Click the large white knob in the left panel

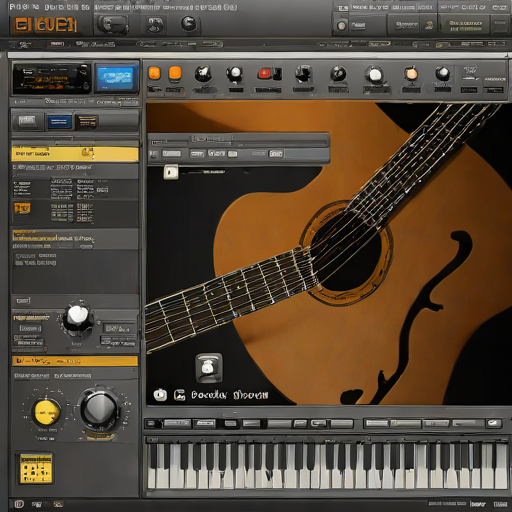pyautogui.click(x=78, y=317)
